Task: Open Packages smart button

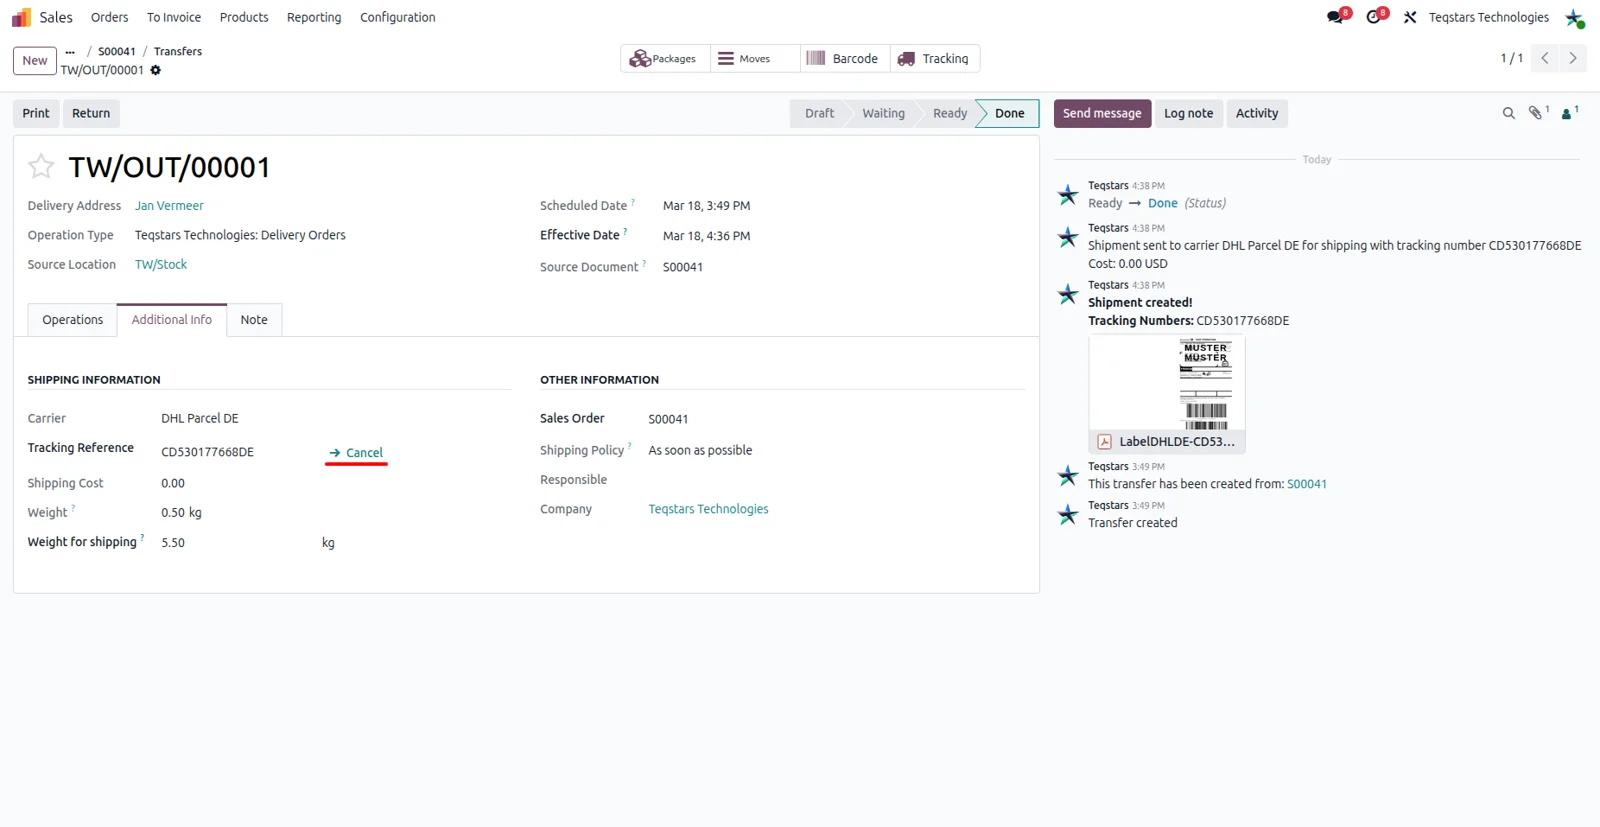Action: point(665,59)
